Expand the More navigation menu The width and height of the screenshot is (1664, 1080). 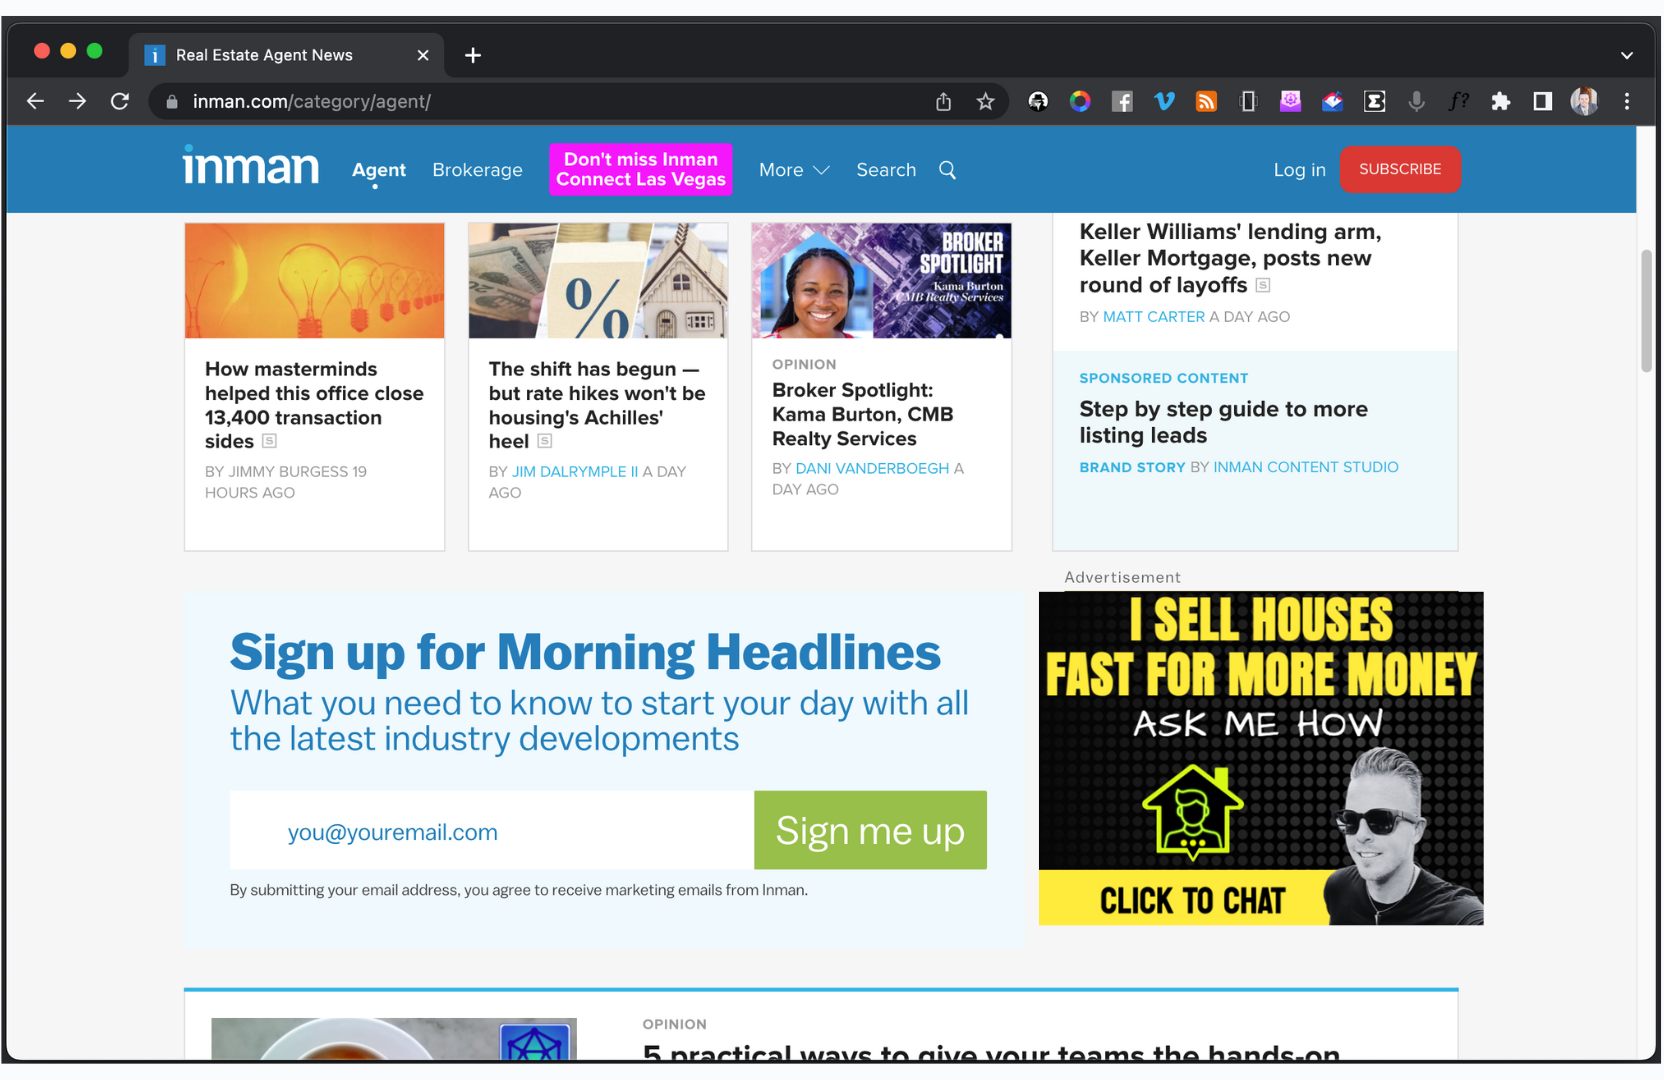click(794, 170)
